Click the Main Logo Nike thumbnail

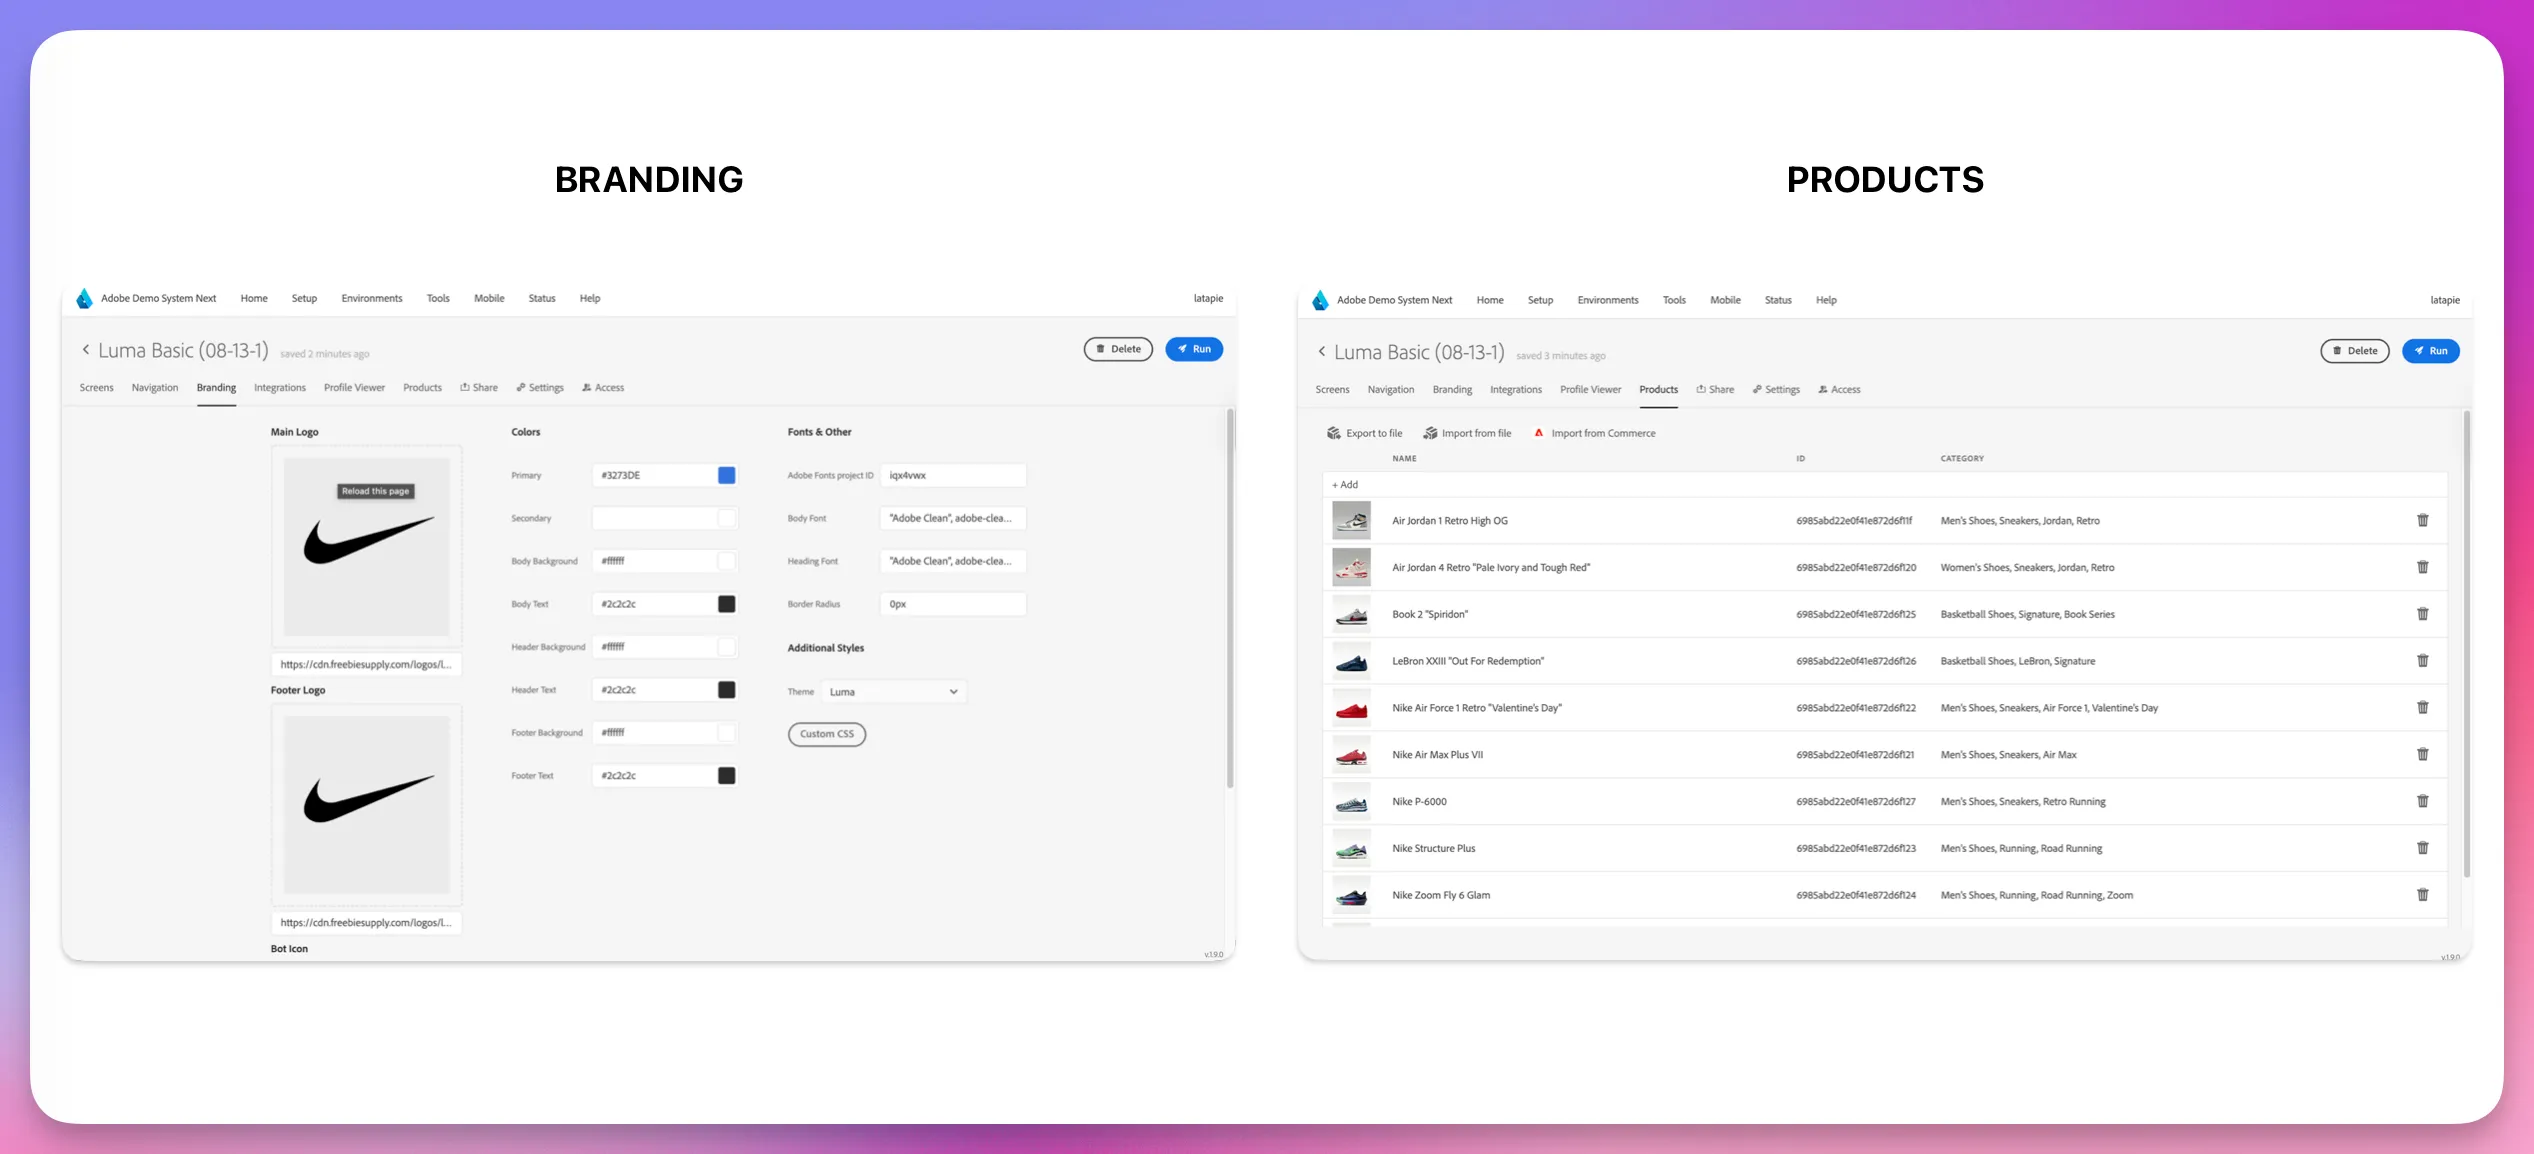point(367,547)
